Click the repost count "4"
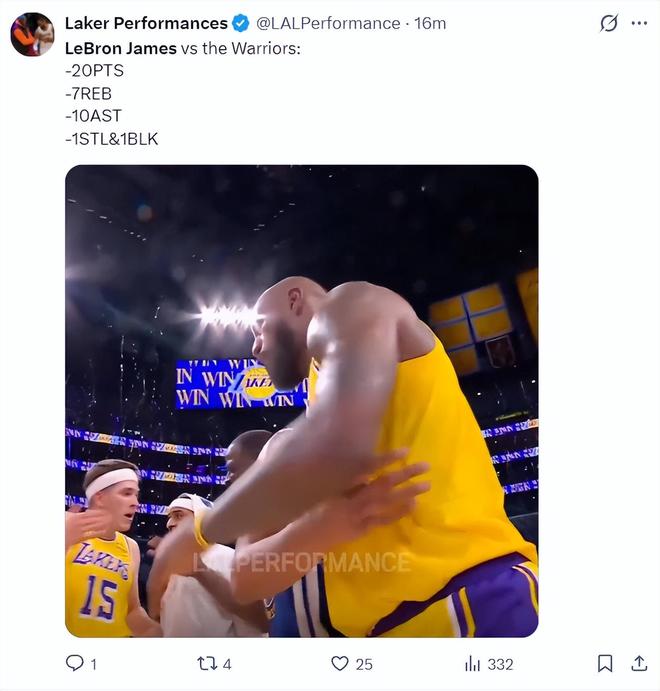 [228, 664]
